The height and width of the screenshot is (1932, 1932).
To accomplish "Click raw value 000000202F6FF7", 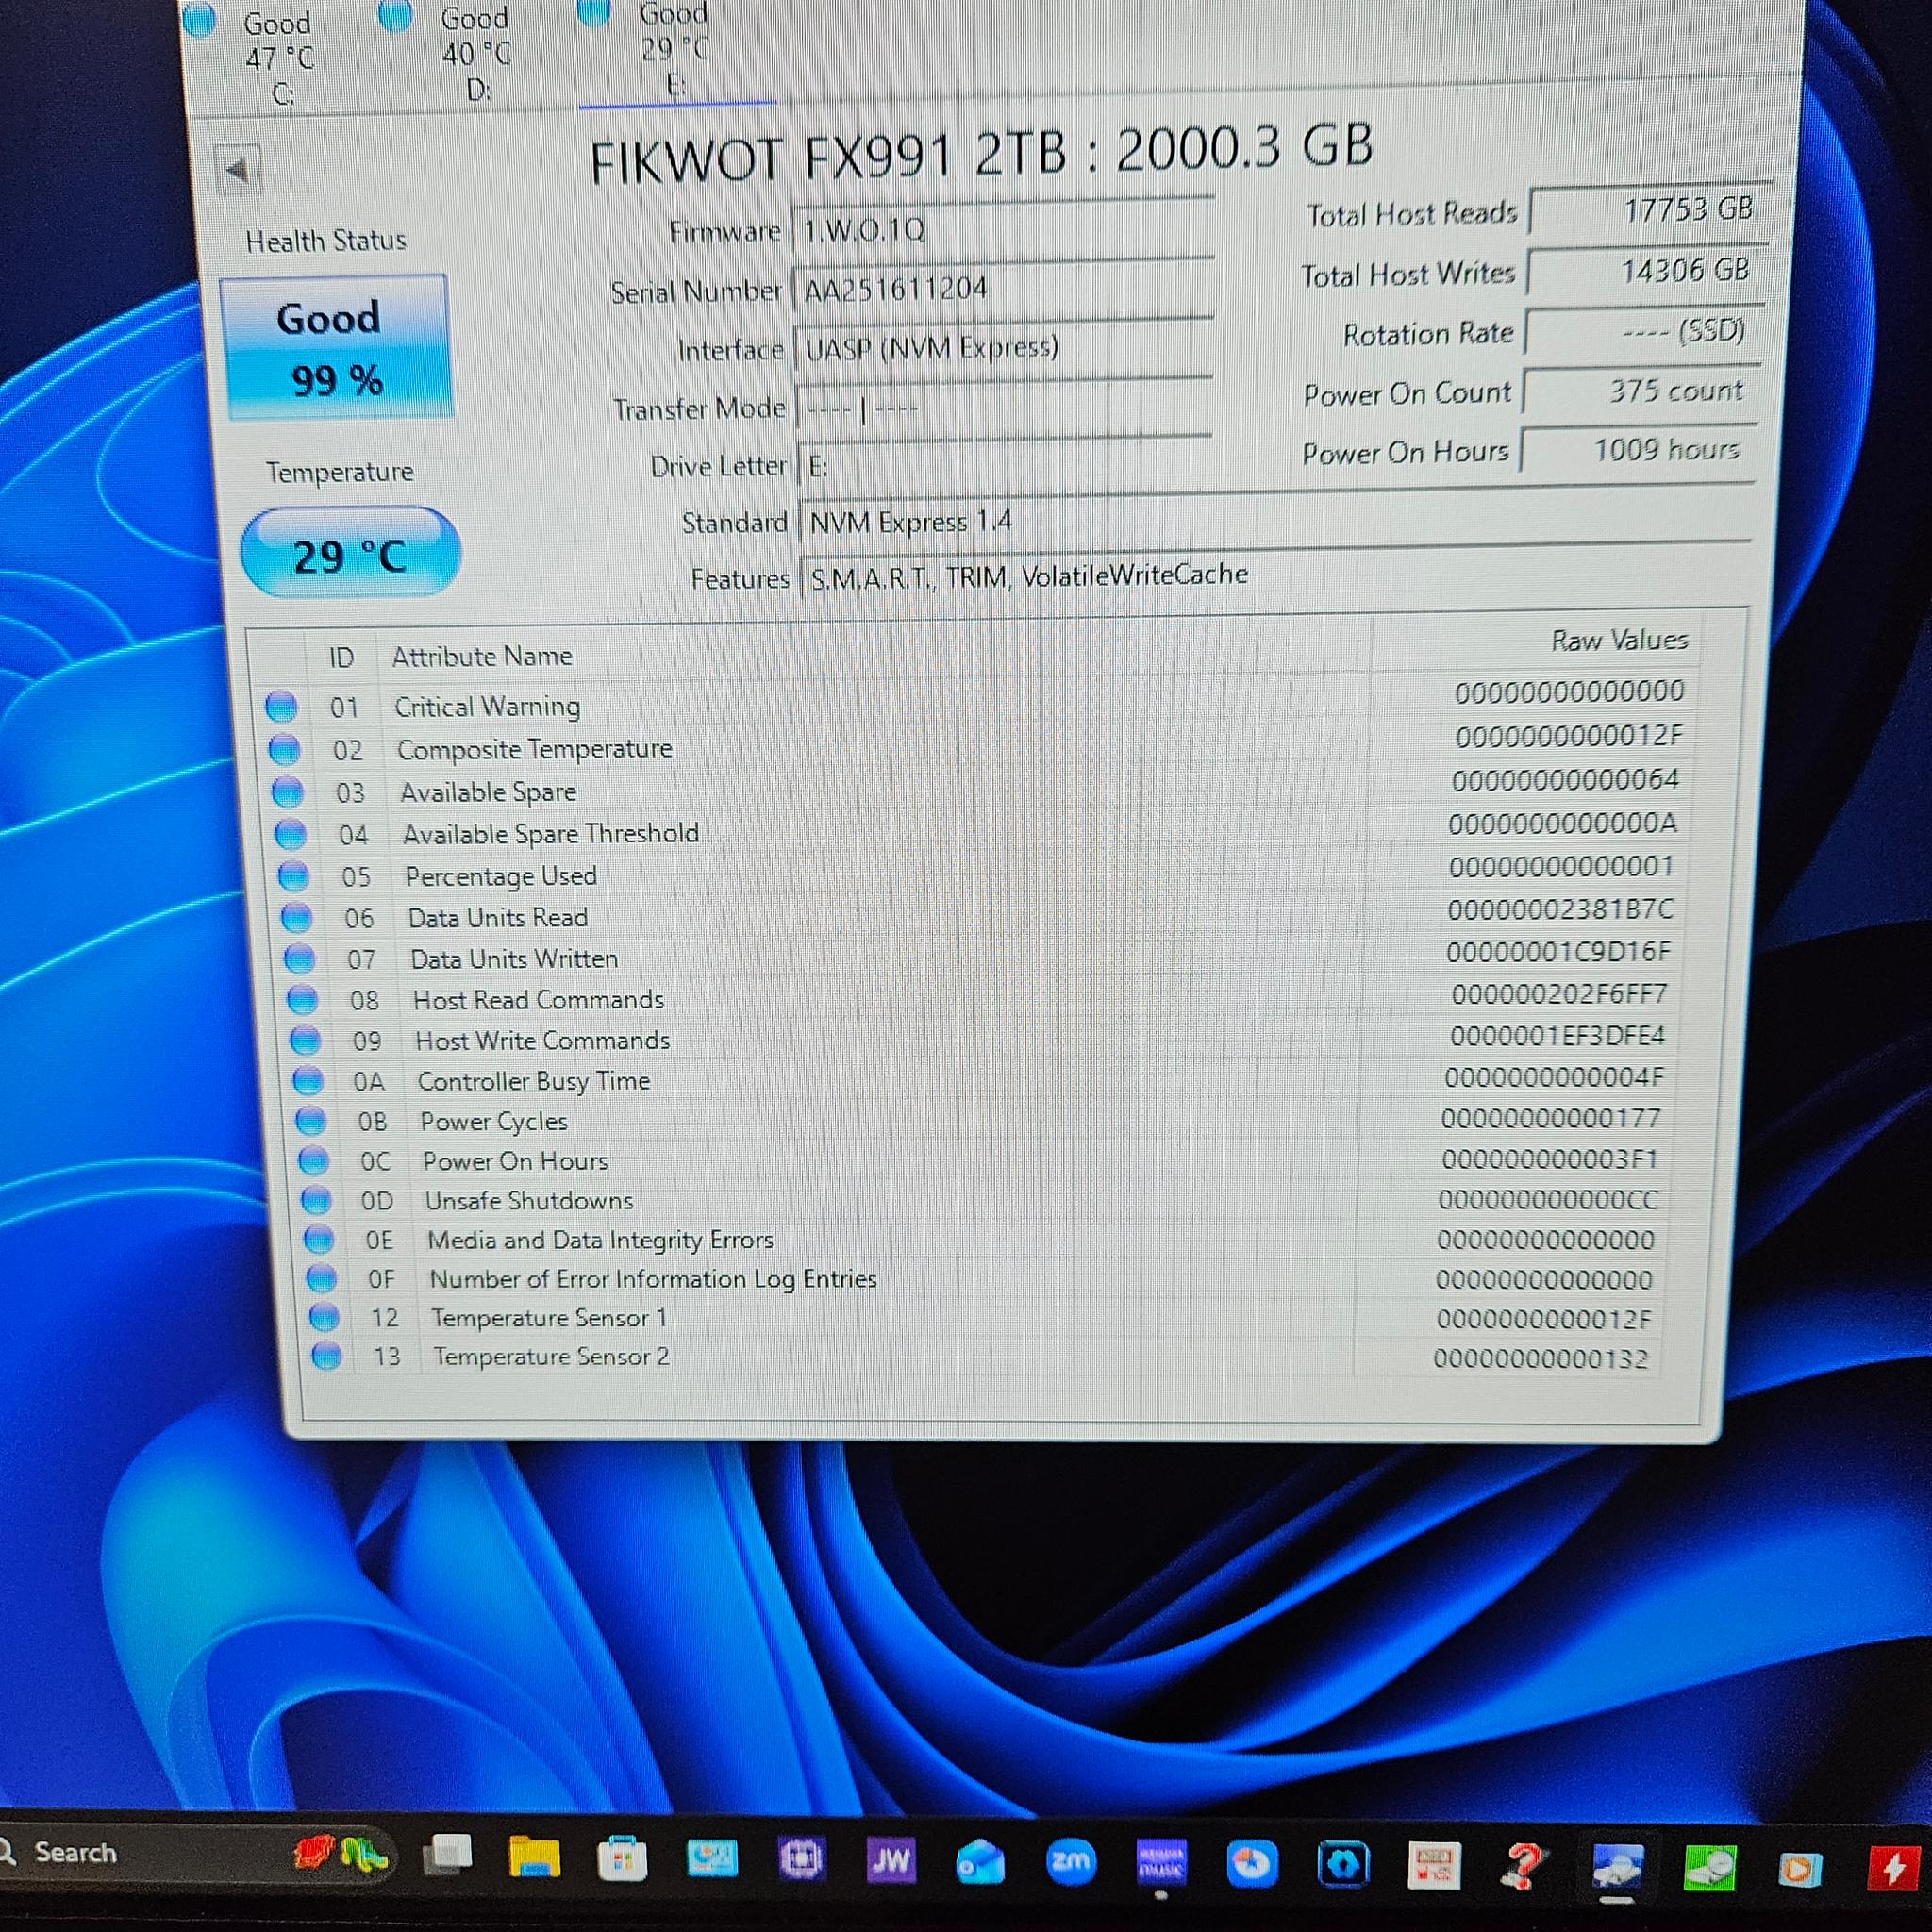I will pos(1559,994).
